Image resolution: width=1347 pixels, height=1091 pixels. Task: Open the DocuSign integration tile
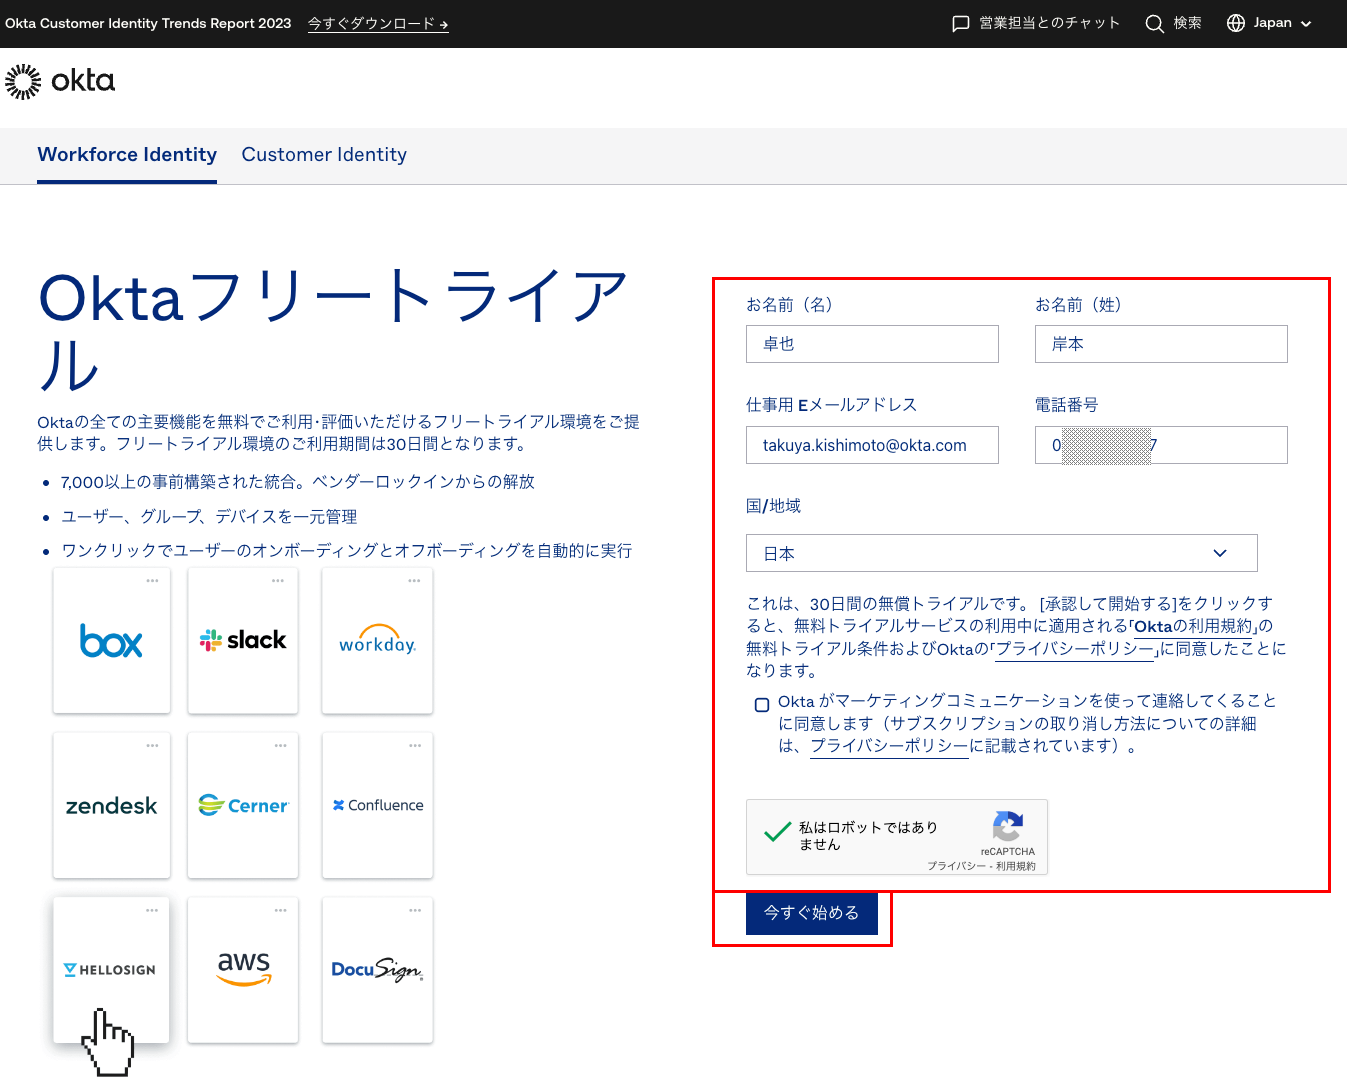click(x=377, y=969)
